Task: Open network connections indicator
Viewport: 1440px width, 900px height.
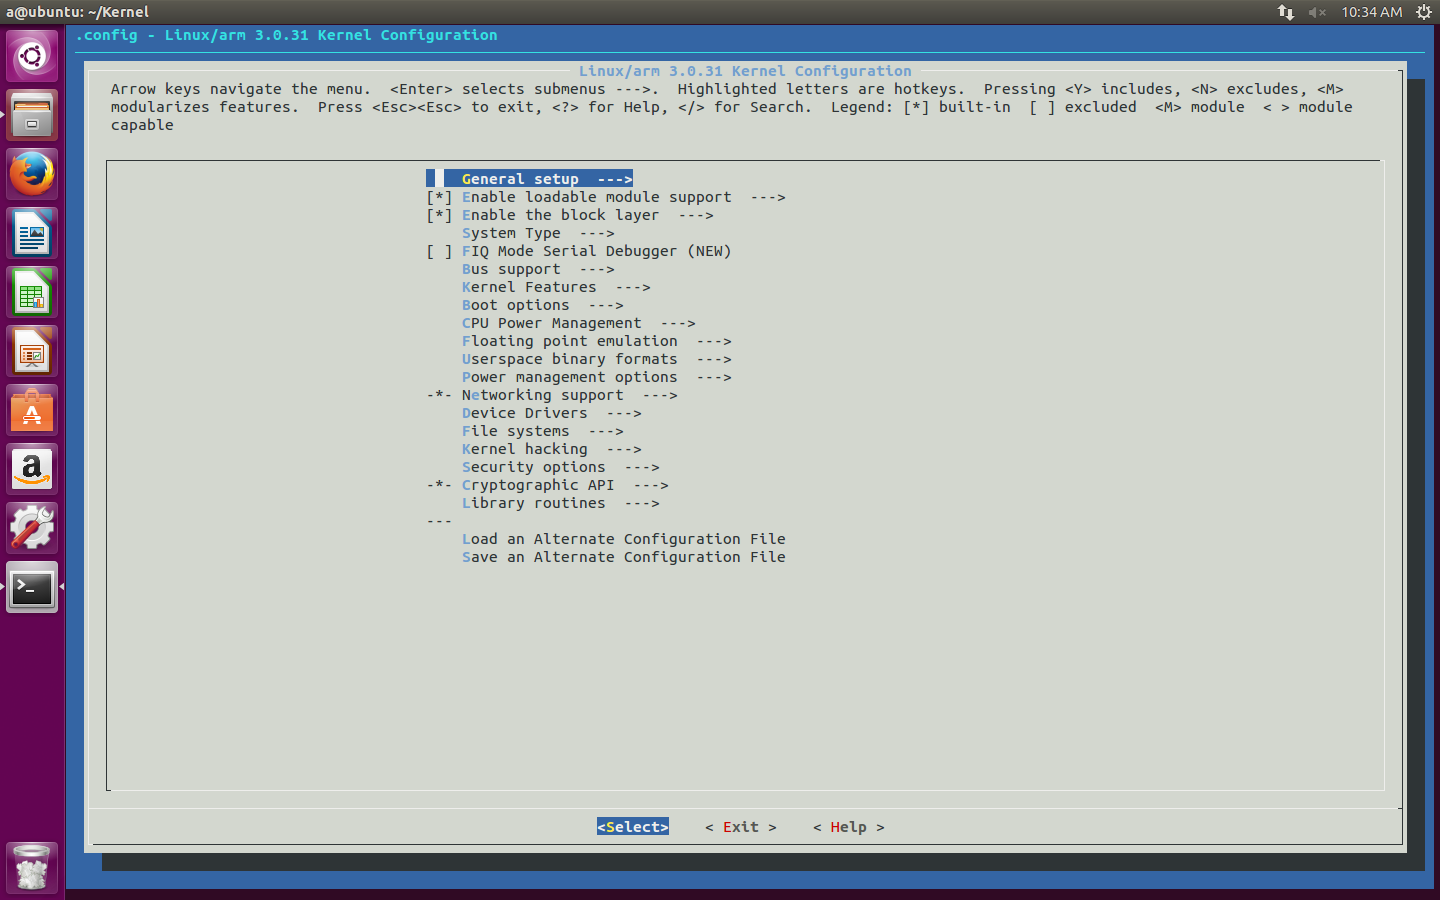Action: (x=1286, y=12)
